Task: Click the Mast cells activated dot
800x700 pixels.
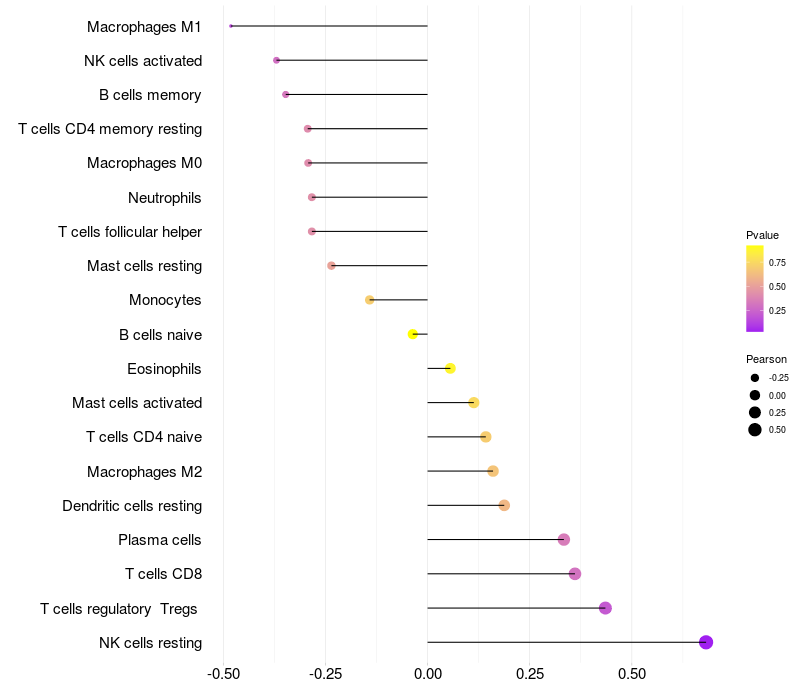Action: 473,403
